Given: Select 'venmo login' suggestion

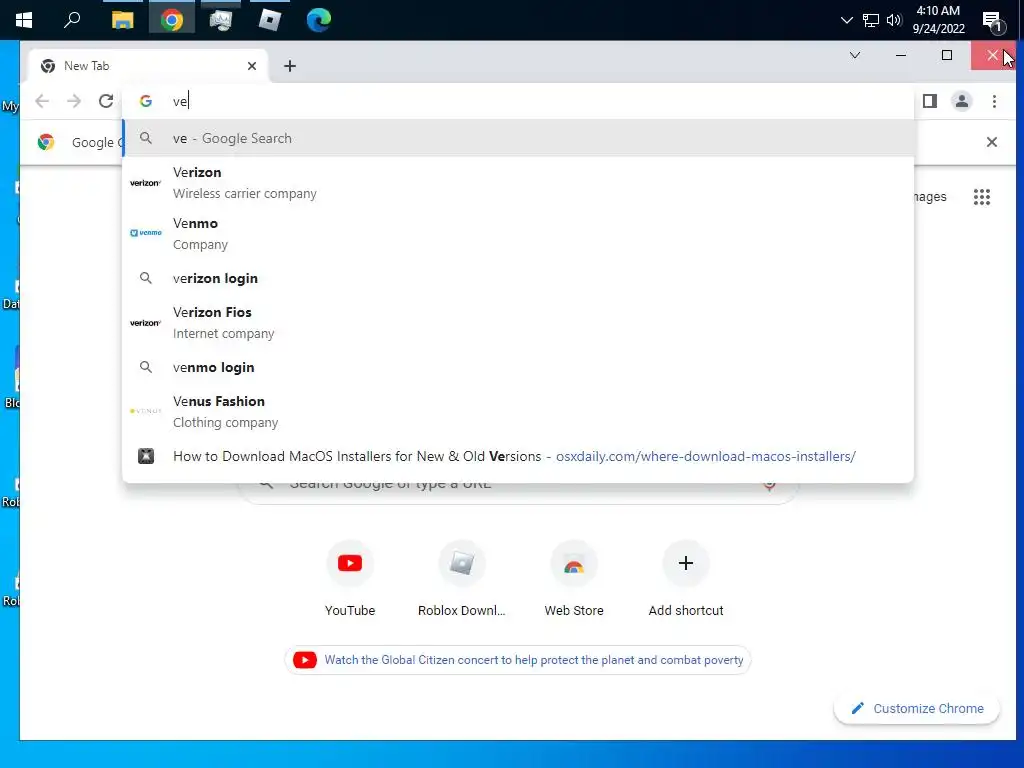Looking at the screenshot, I should pos(519,367).
